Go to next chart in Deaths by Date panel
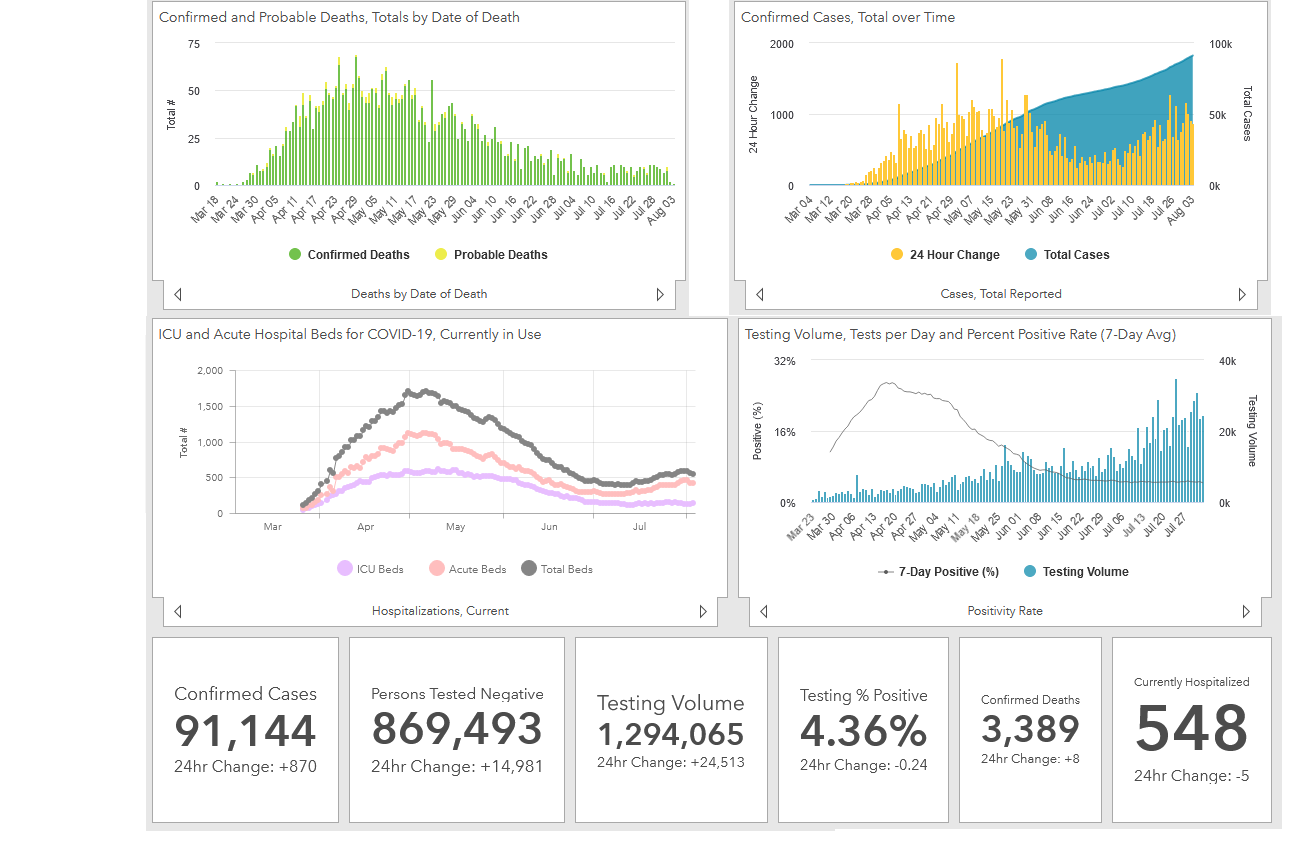Image resolution: width=1292 pixels, height=844 pixels. click(x=660, y=294)
